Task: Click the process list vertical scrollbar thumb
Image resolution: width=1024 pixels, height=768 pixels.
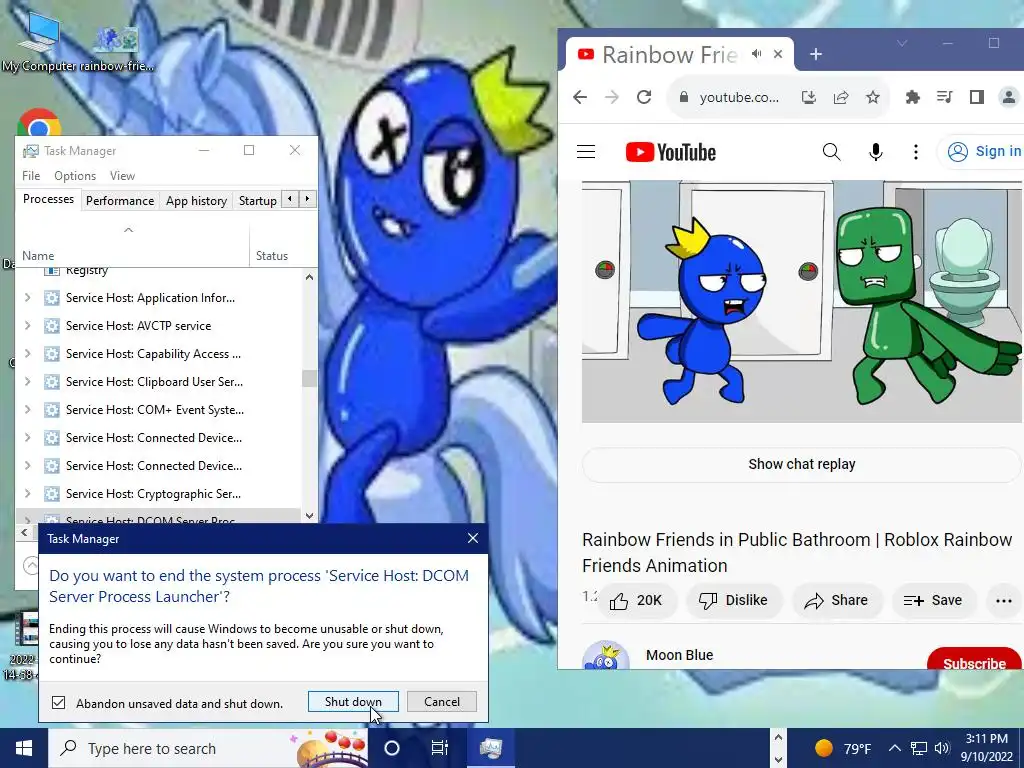Action: click(x=309, y=378)
